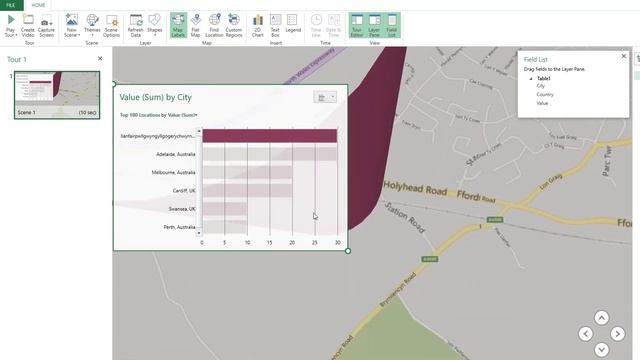The height and width of the screenshot is (360, 640).
Task: Select the Country field
Action: point(545,94)
